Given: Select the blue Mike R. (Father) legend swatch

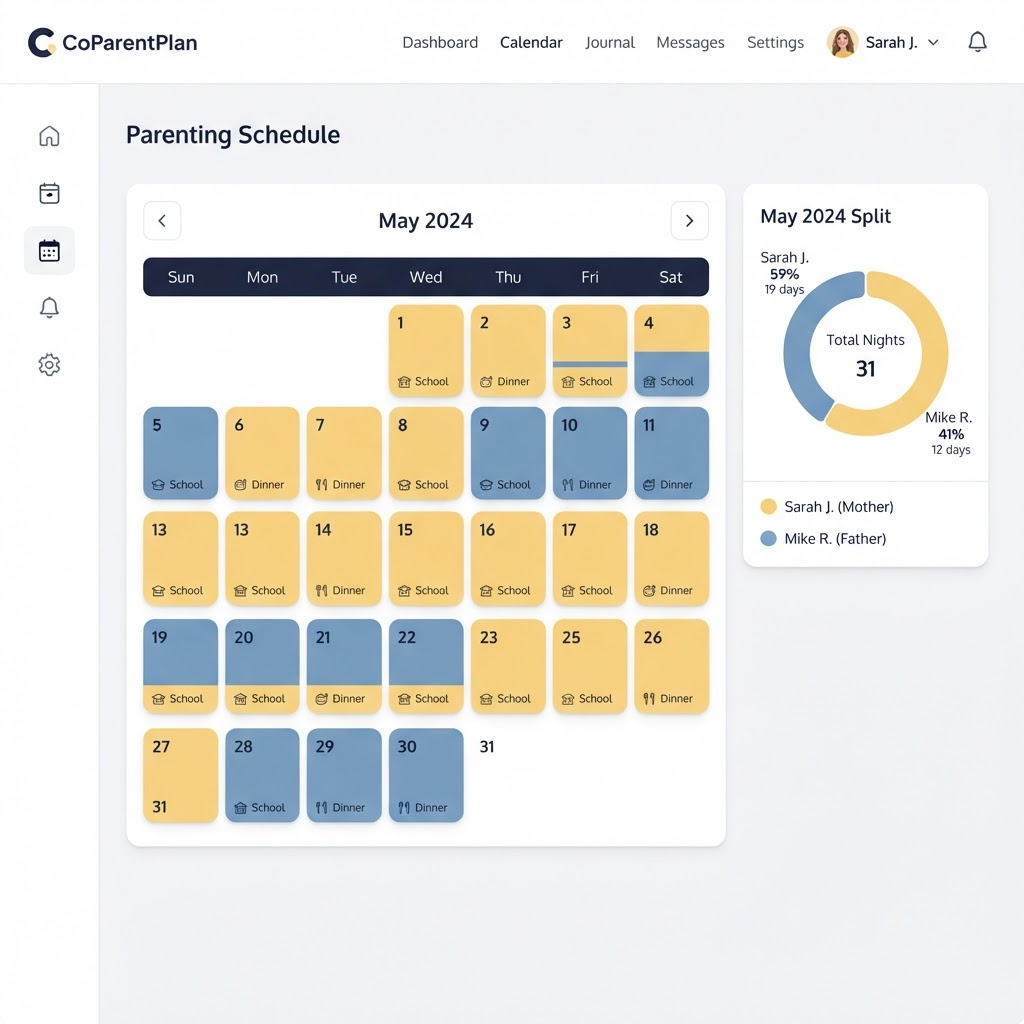Looking at the screenshot, I should tap(769, 539).
